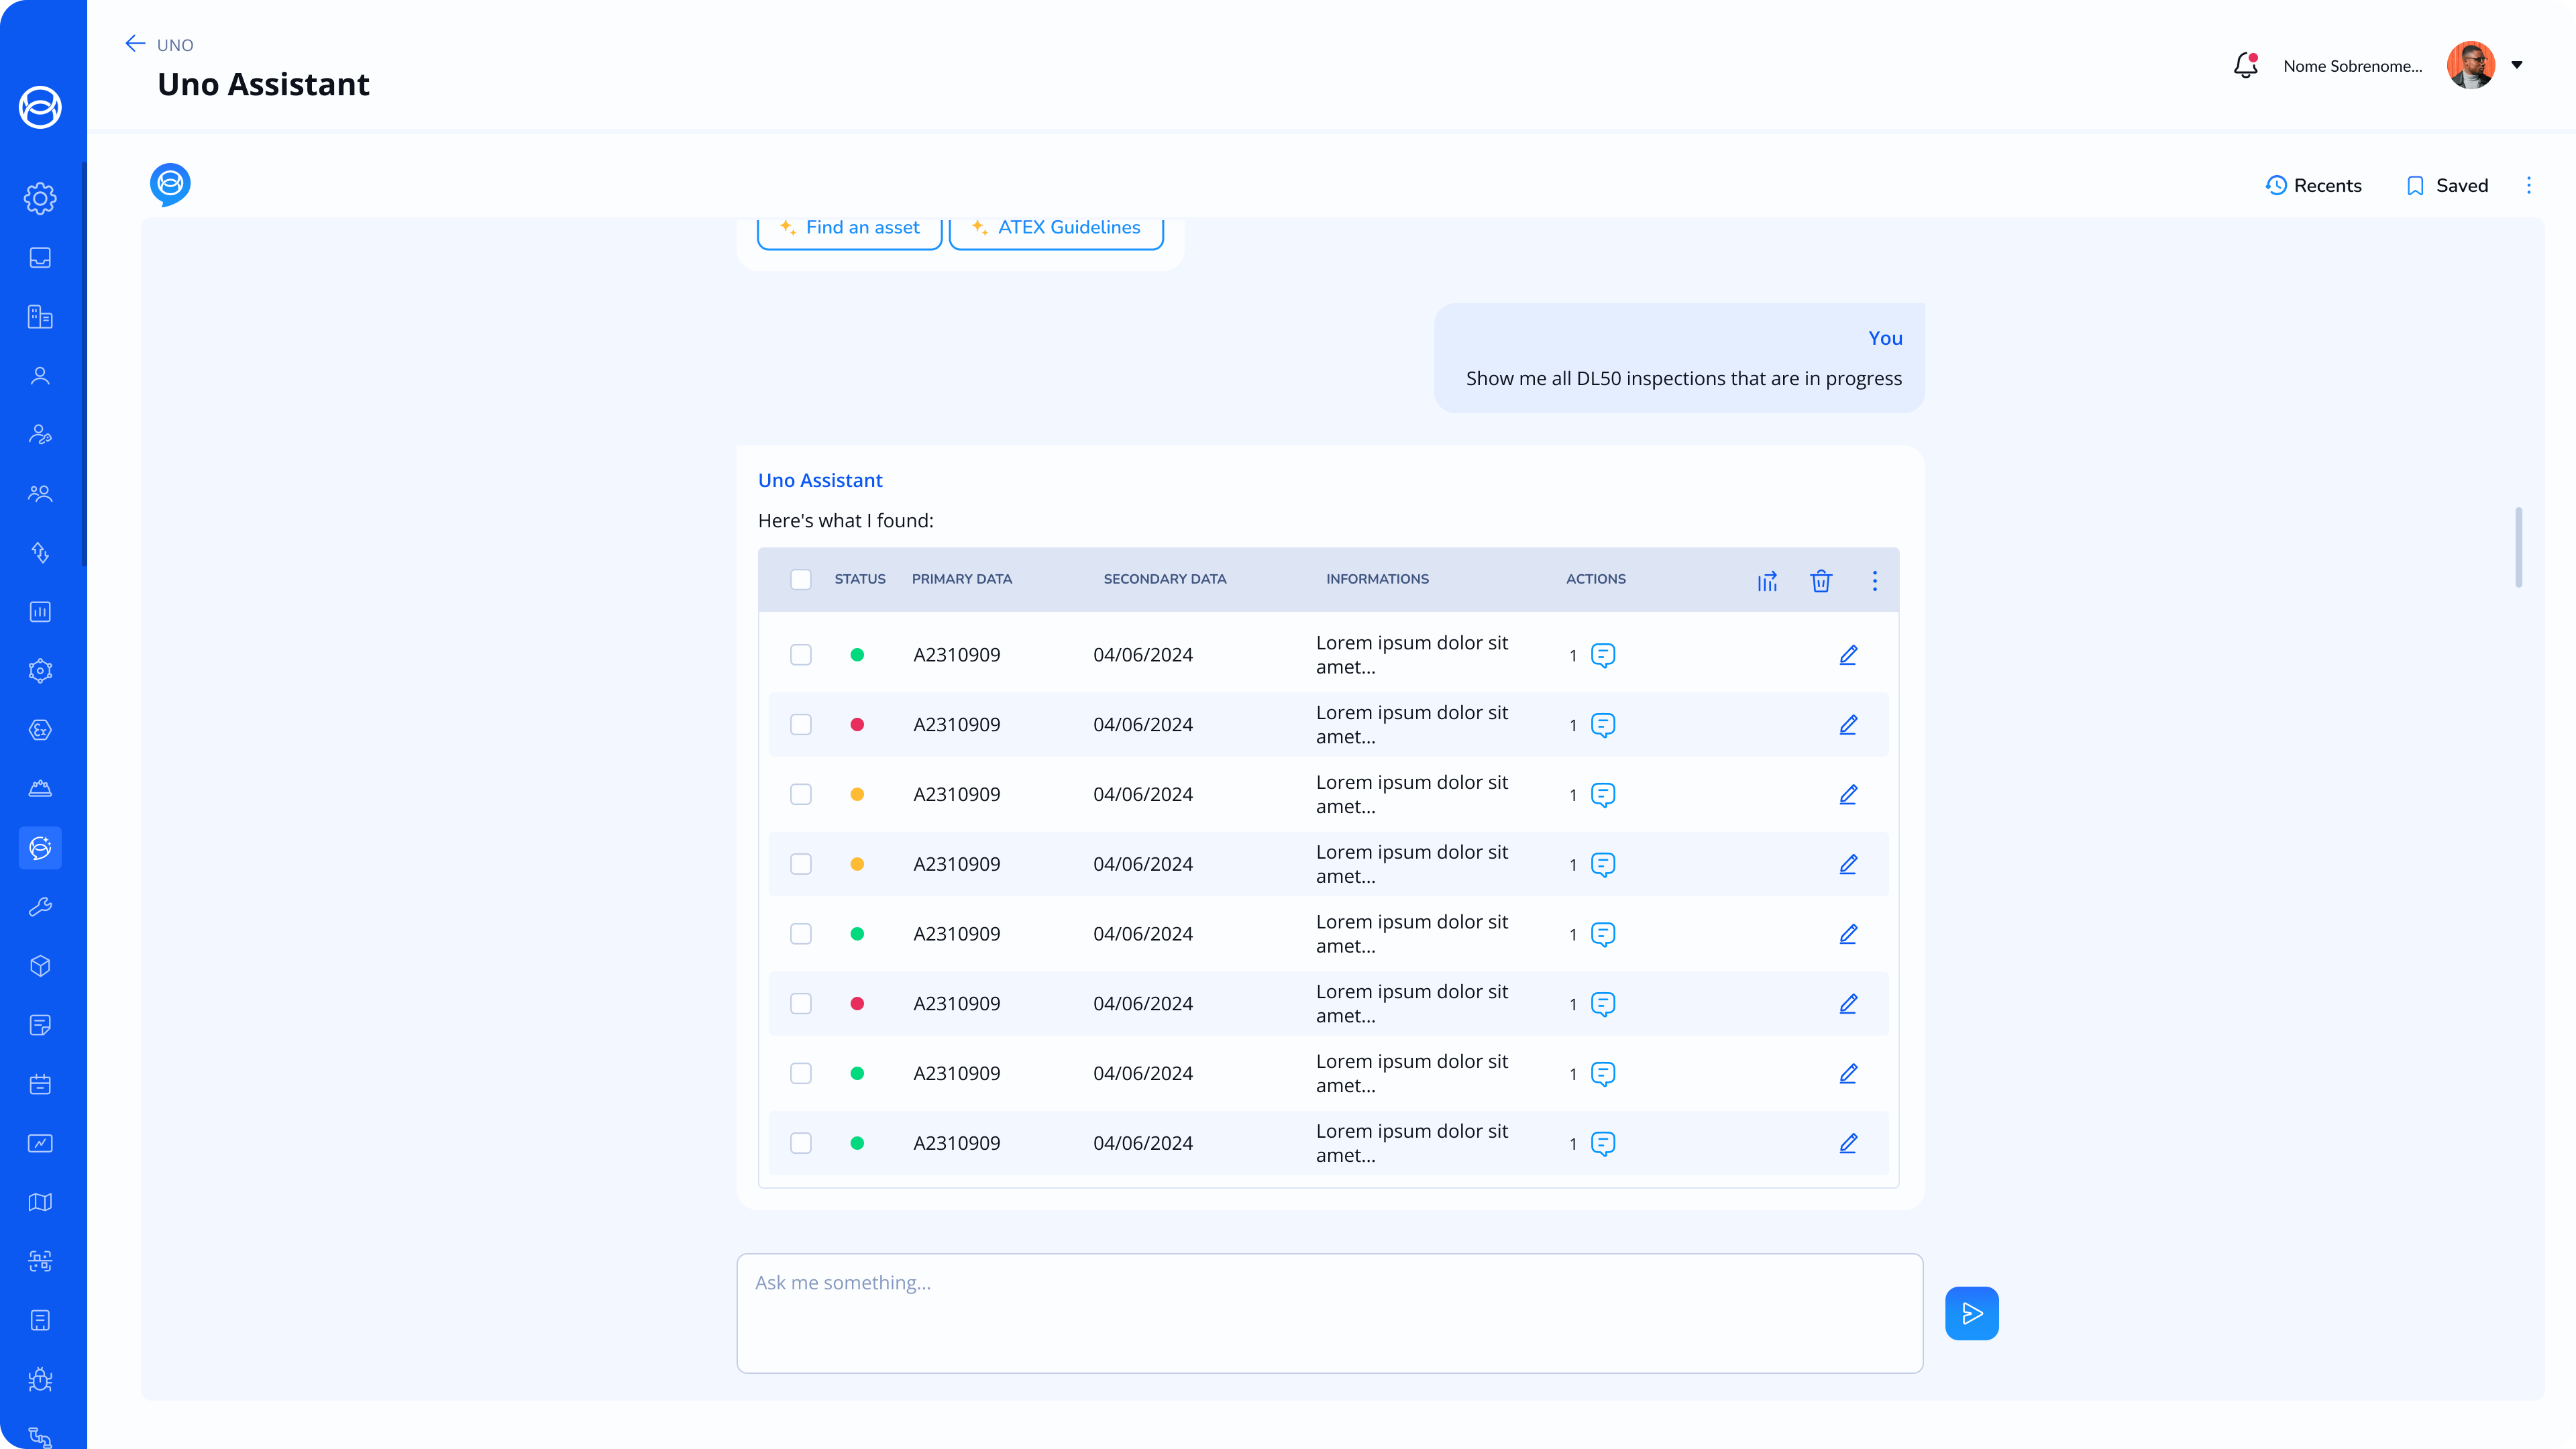This screenshot has width=2576, height=1449.
Task: Toggle the select-all checkbox in table header
Action: click(x=801, y=579)
